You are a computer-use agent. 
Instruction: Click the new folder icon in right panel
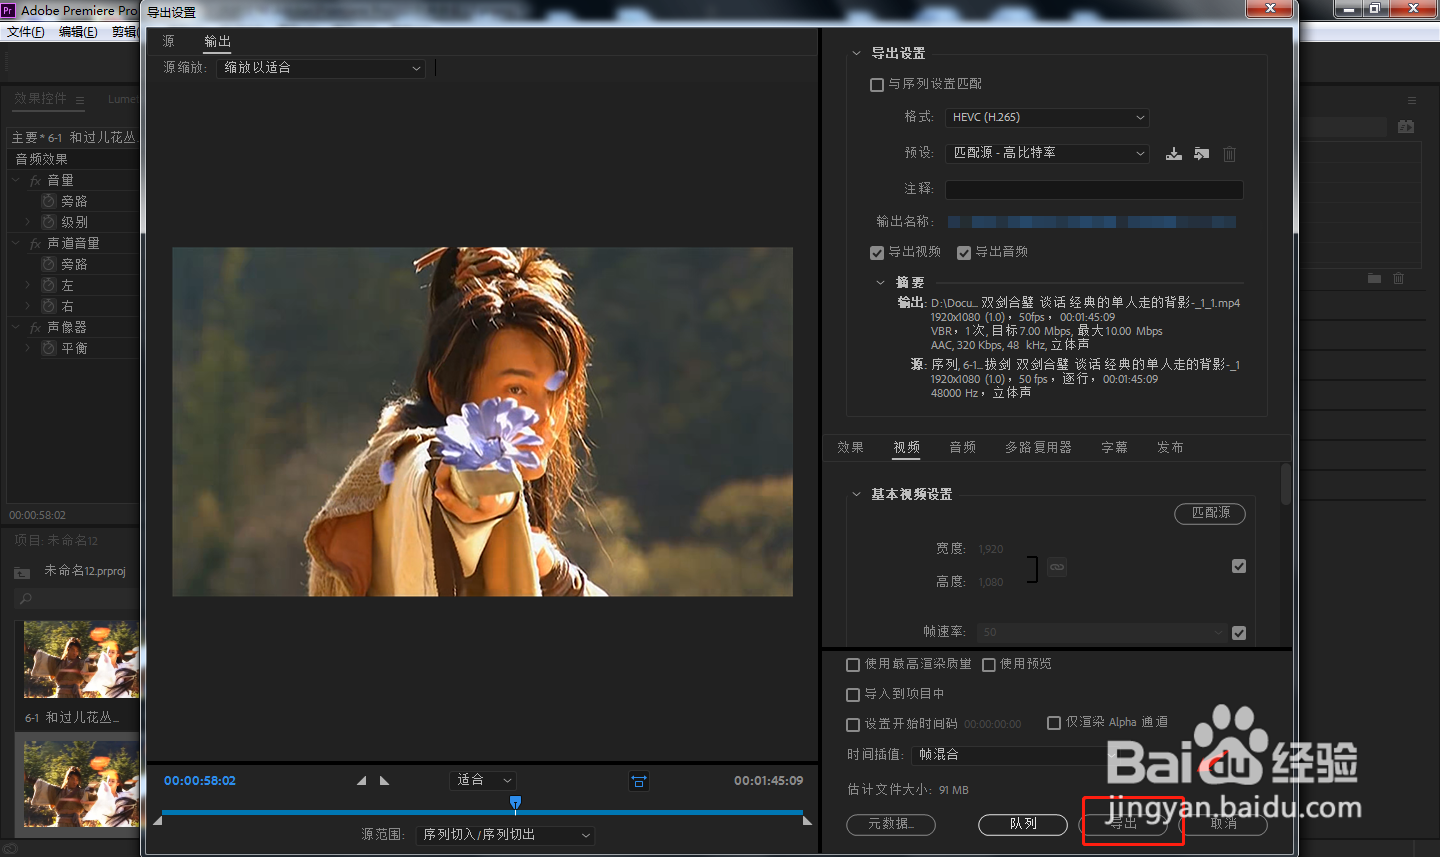point(1375,278)
